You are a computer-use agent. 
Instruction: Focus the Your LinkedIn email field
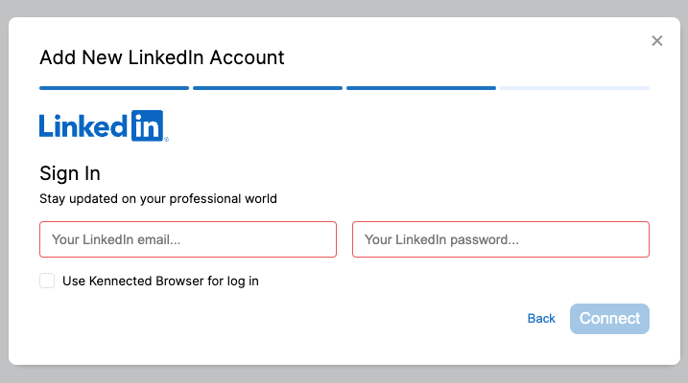(188, 240)
